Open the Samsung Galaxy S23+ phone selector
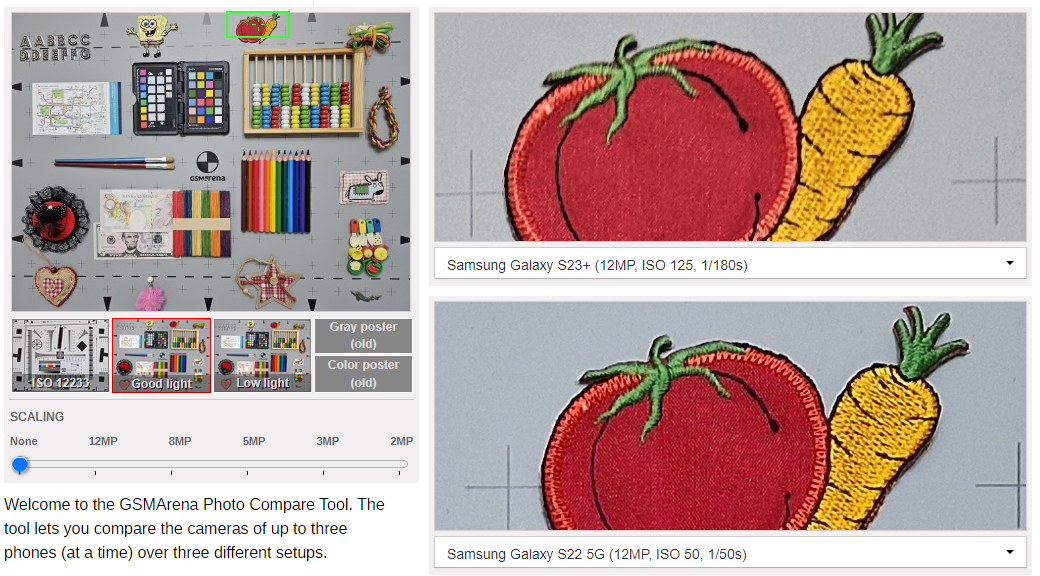The height and width of the screenshot is (576, 1040). tap(730, 264)
